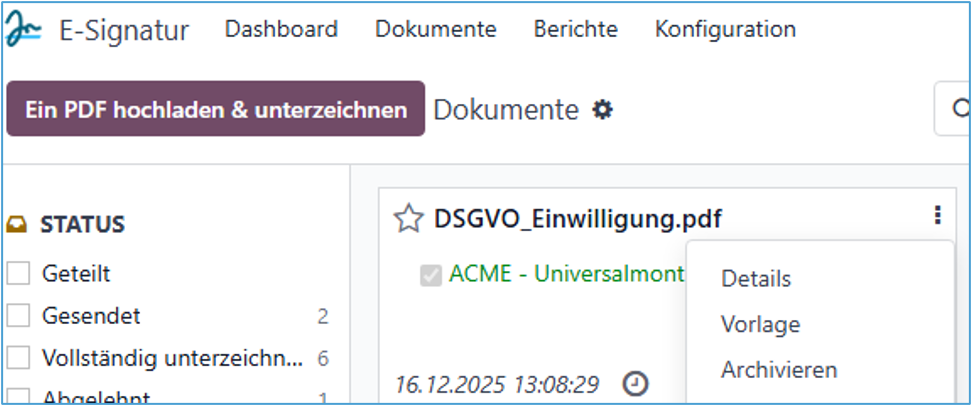This screenshot has width=973, height=406.
Task: Select Archivieren from the document menu
Action: (x=779, y=370)
